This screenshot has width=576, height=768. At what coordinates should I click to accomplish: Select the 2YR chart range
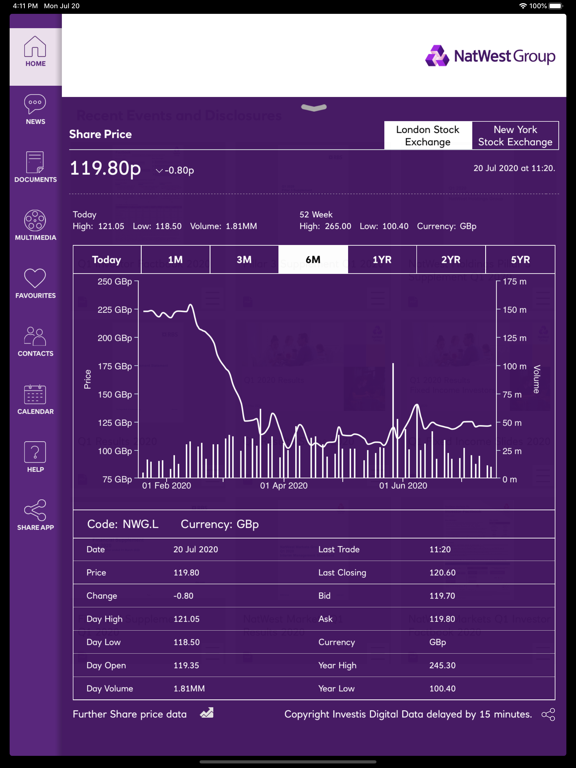(451, 260)
